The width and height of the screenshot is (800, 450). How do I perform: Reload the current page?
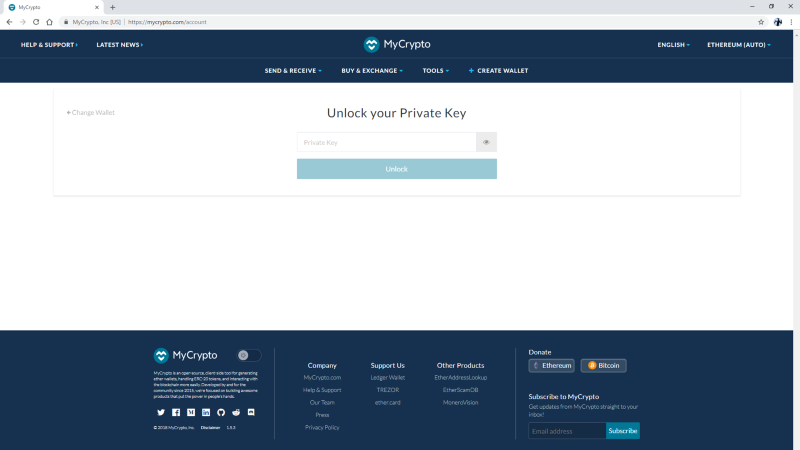36,22
